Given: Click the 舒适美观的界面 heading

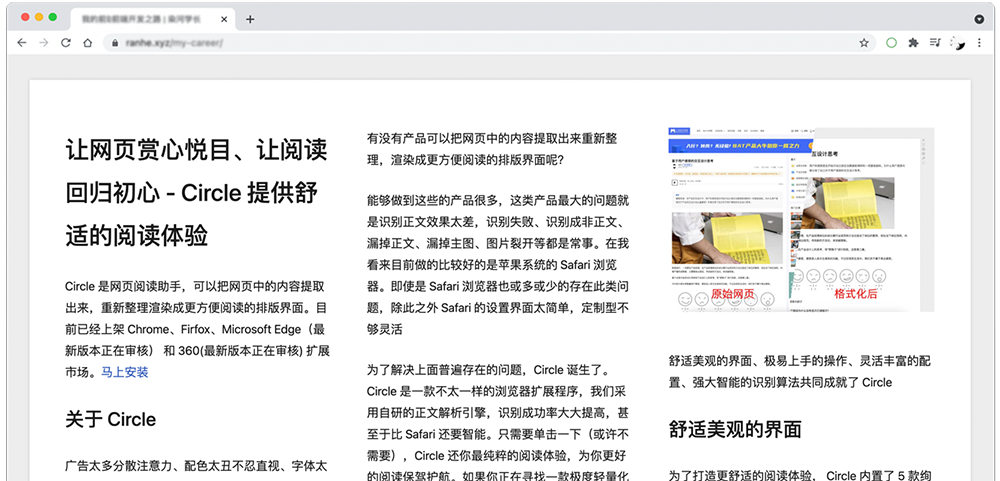Looking at the screenshot, I should click(735, 429).
